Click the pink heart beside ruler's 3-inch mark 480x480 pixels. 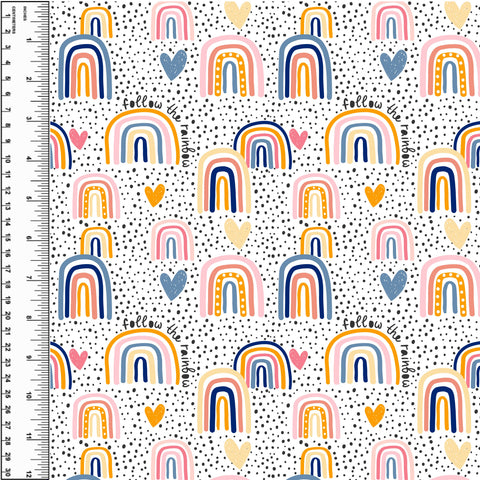click(78, 139)
